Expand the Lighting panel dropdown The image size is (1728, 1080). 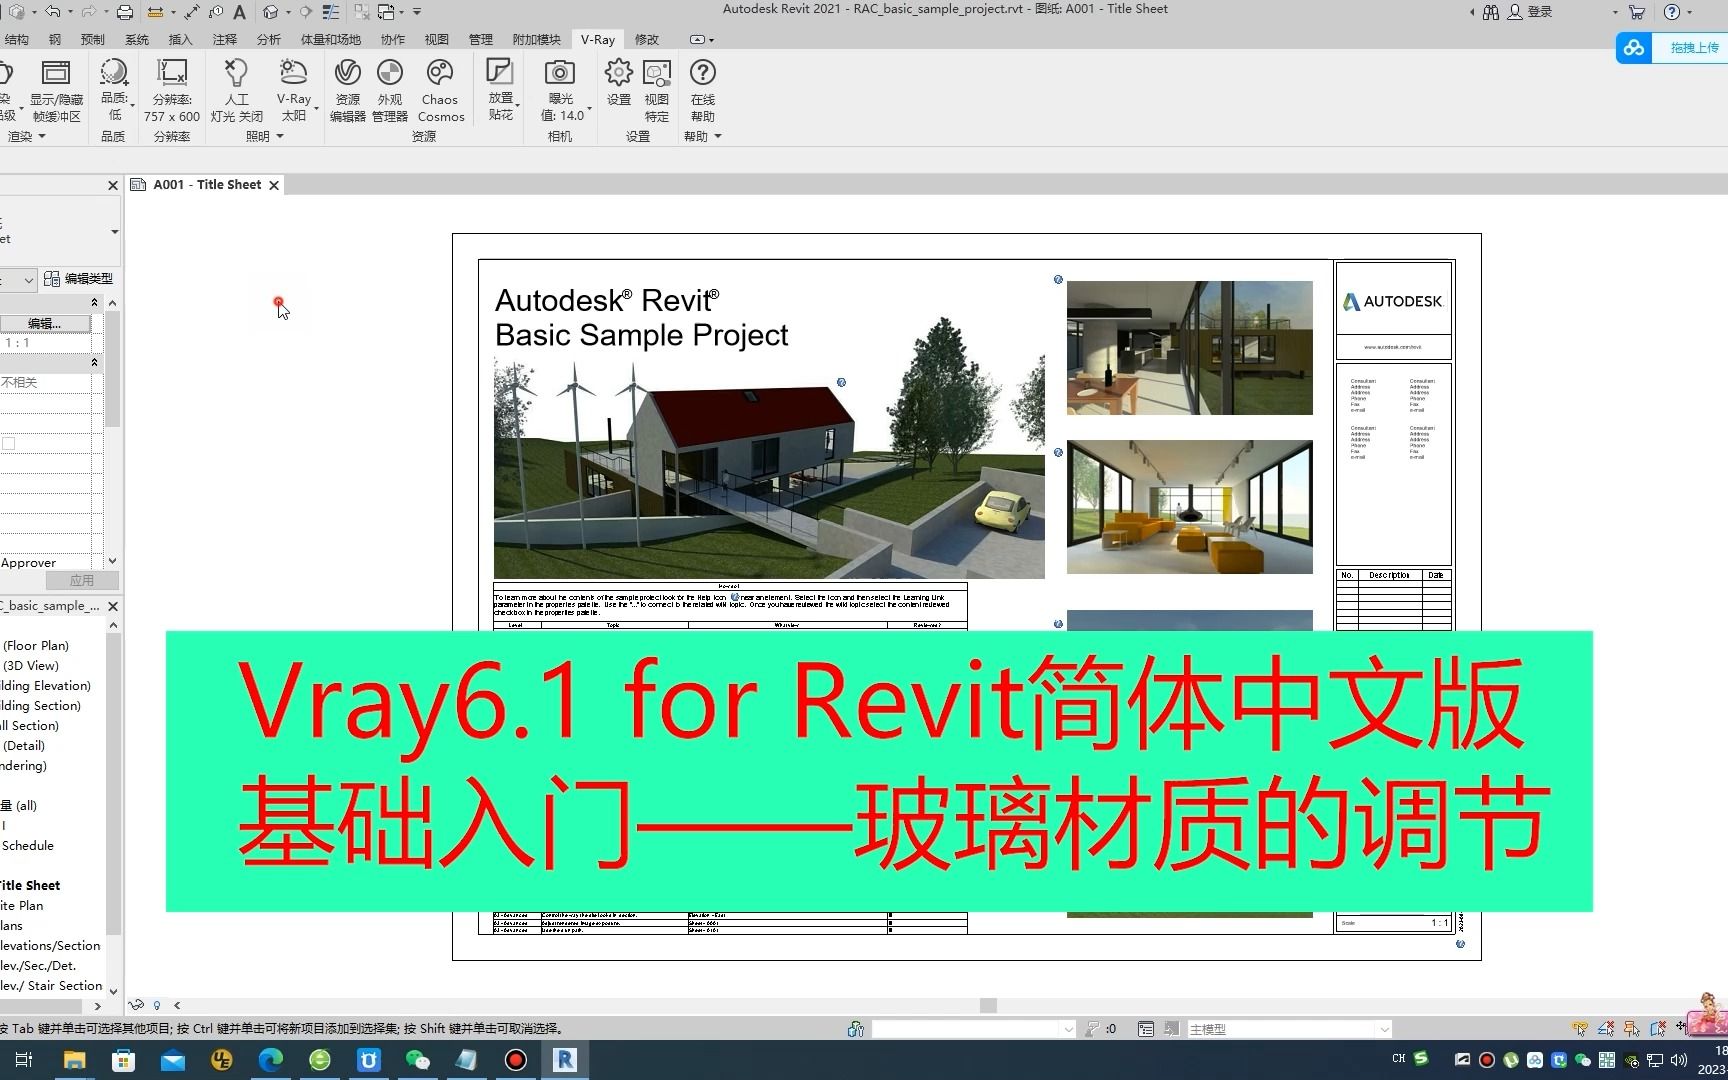(x=279, y=136)
